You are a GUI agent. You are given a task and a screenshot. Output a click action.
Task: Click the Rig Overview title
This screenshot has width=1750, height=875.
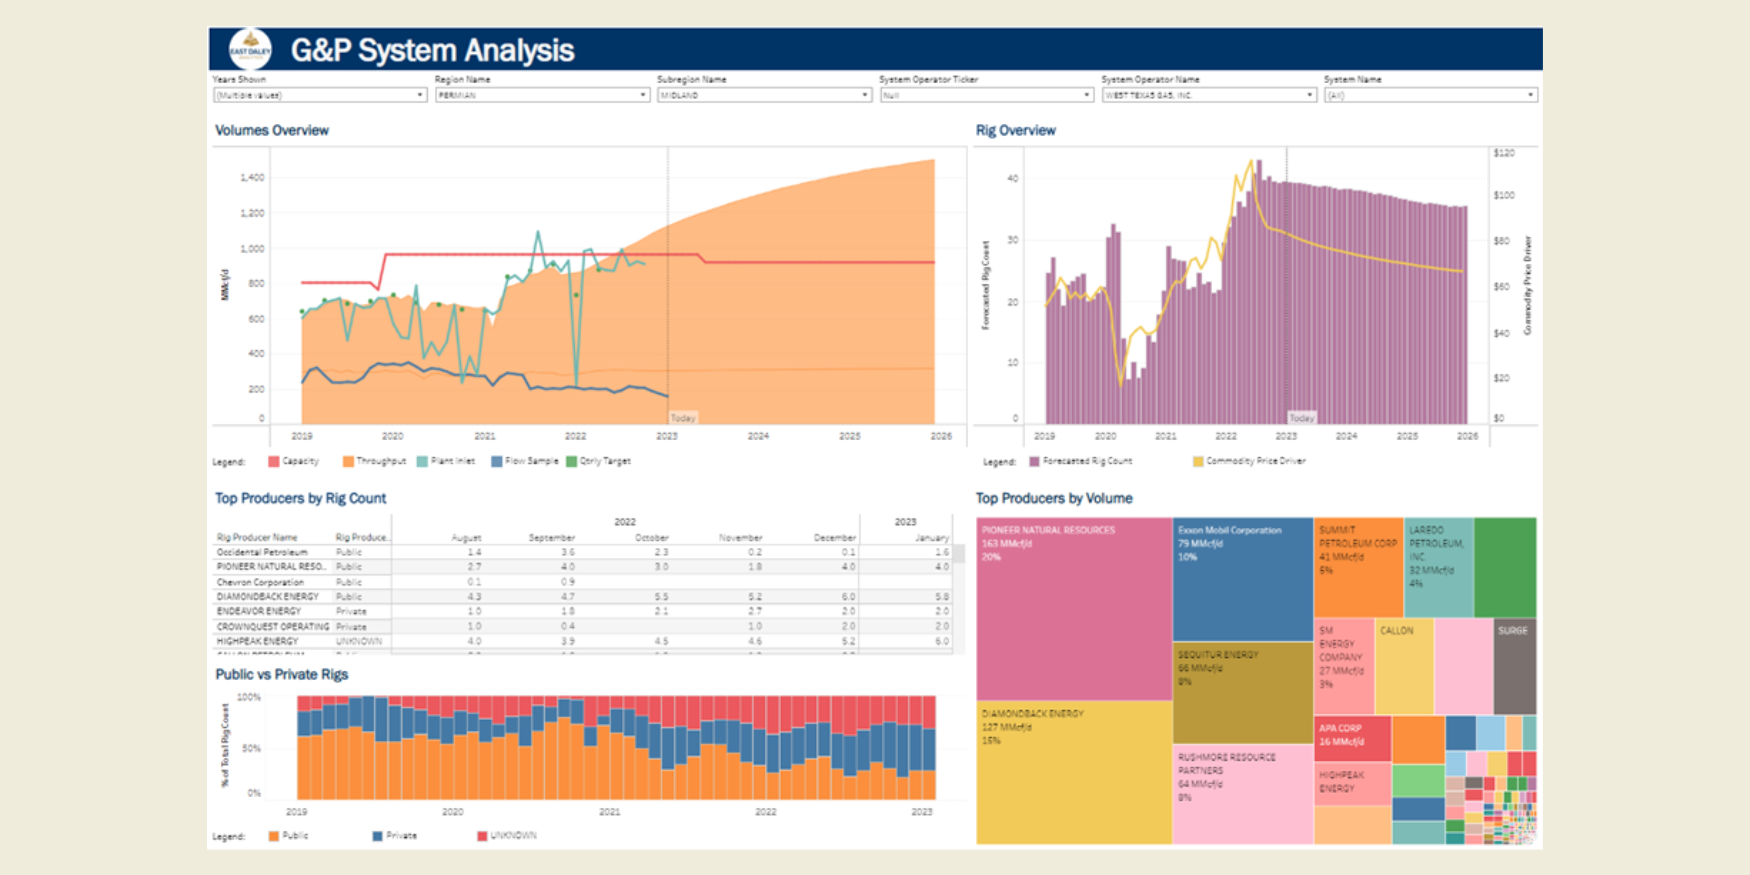point(1015,131)
